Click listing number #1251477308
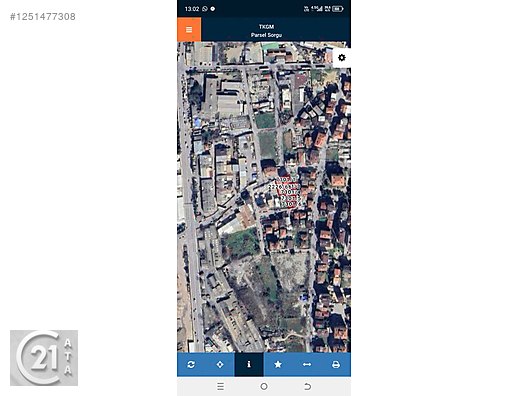 click(x=43, y=16)
